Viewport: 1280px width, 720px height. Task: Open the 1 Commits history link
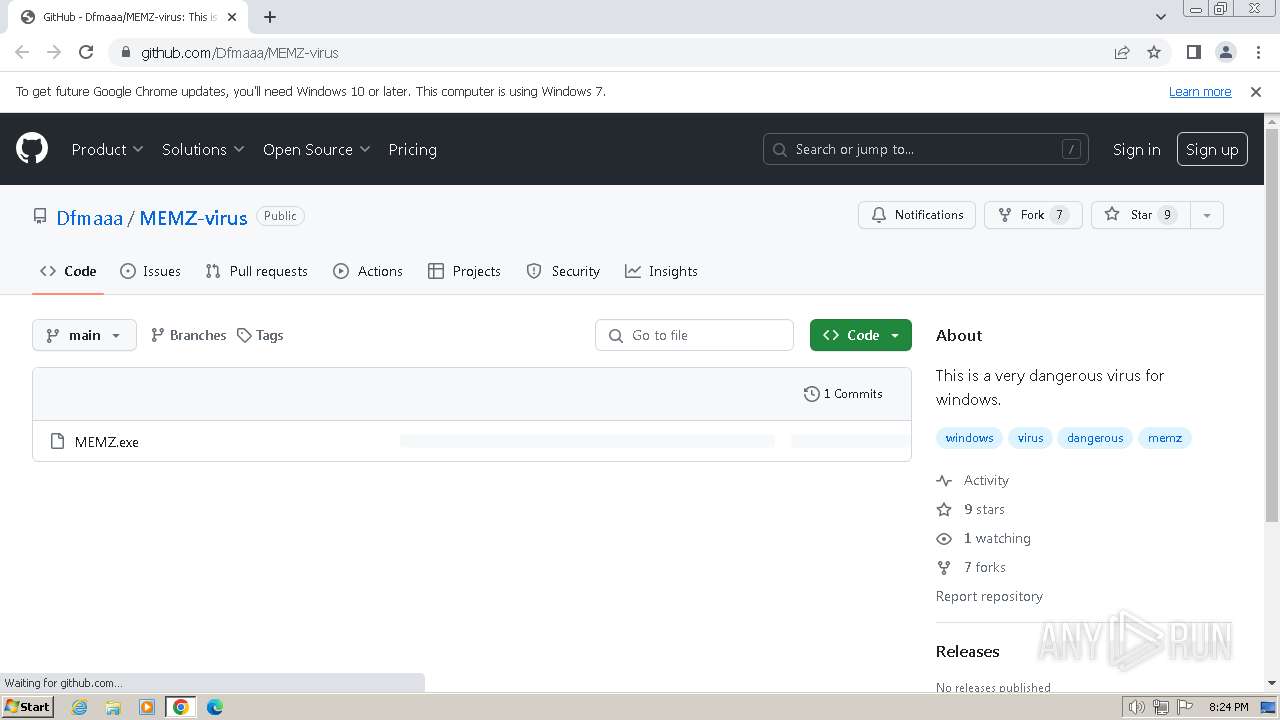click(843, 394)
